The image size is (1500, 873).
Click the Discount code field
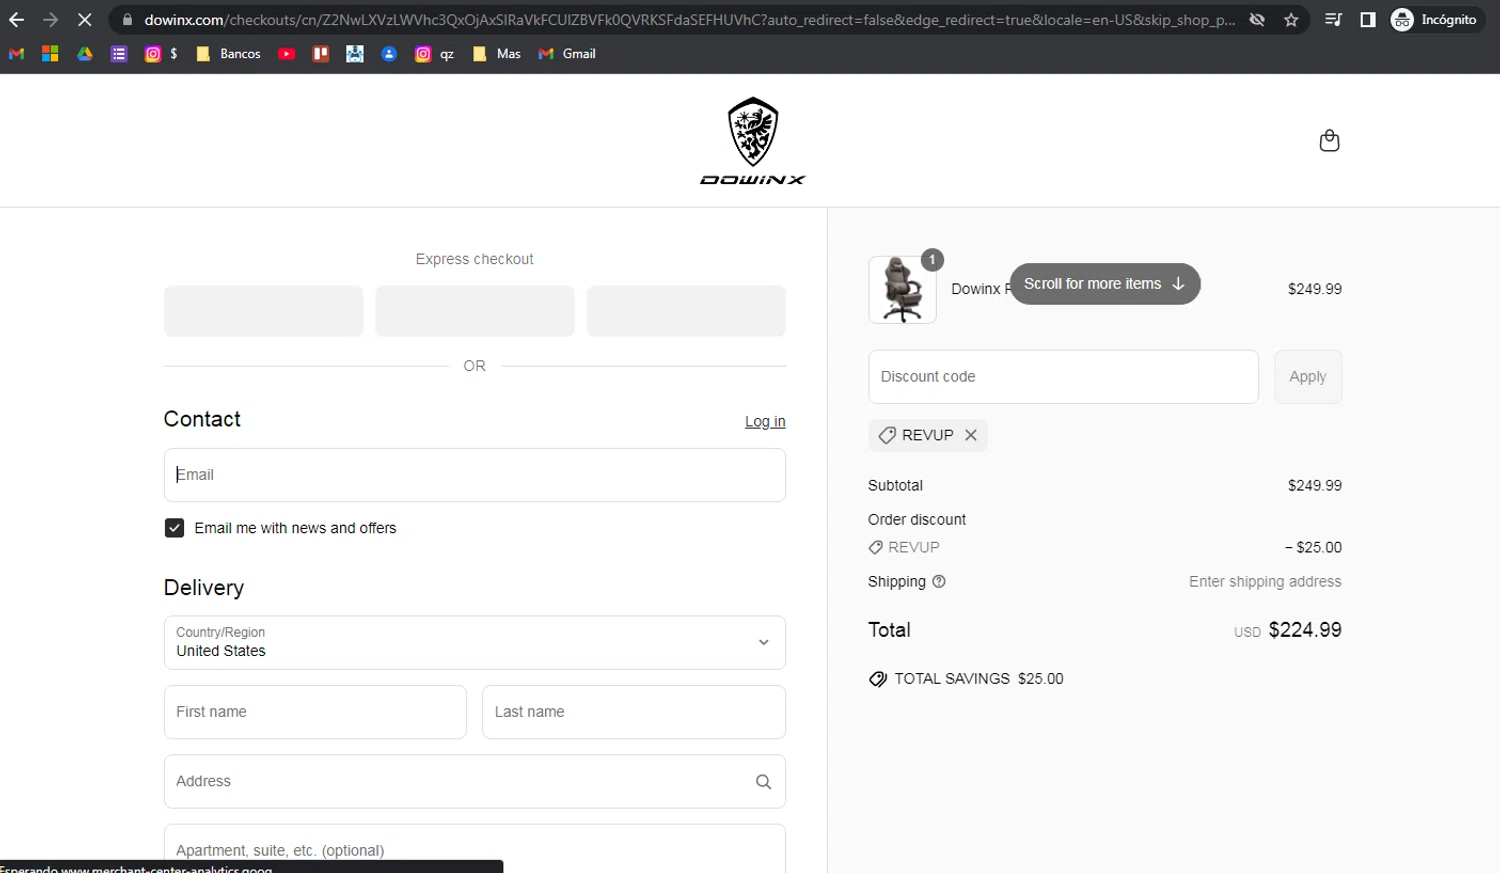point(1063,377)
